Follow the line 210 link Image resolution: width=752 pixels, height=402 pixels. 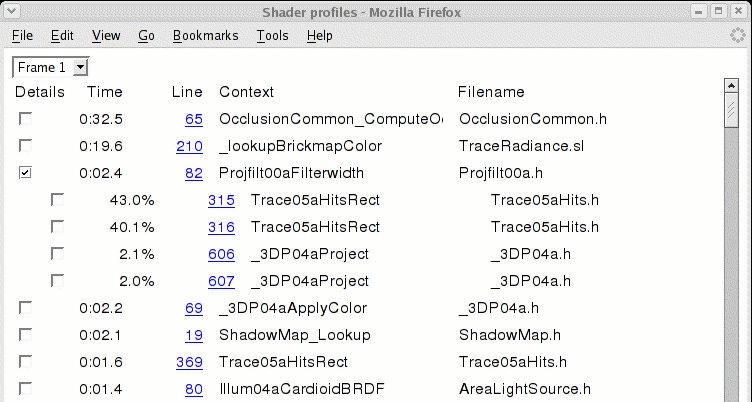coord(189,146)
